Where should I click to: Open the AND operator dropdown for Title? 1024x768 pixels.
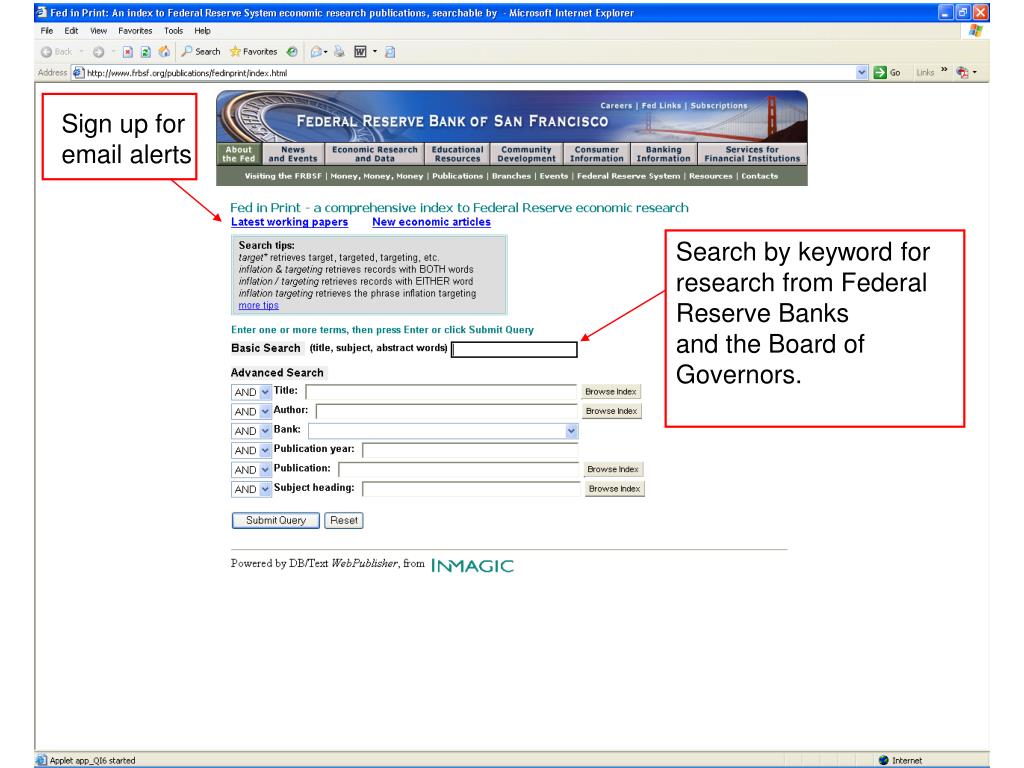coord(264,392)
